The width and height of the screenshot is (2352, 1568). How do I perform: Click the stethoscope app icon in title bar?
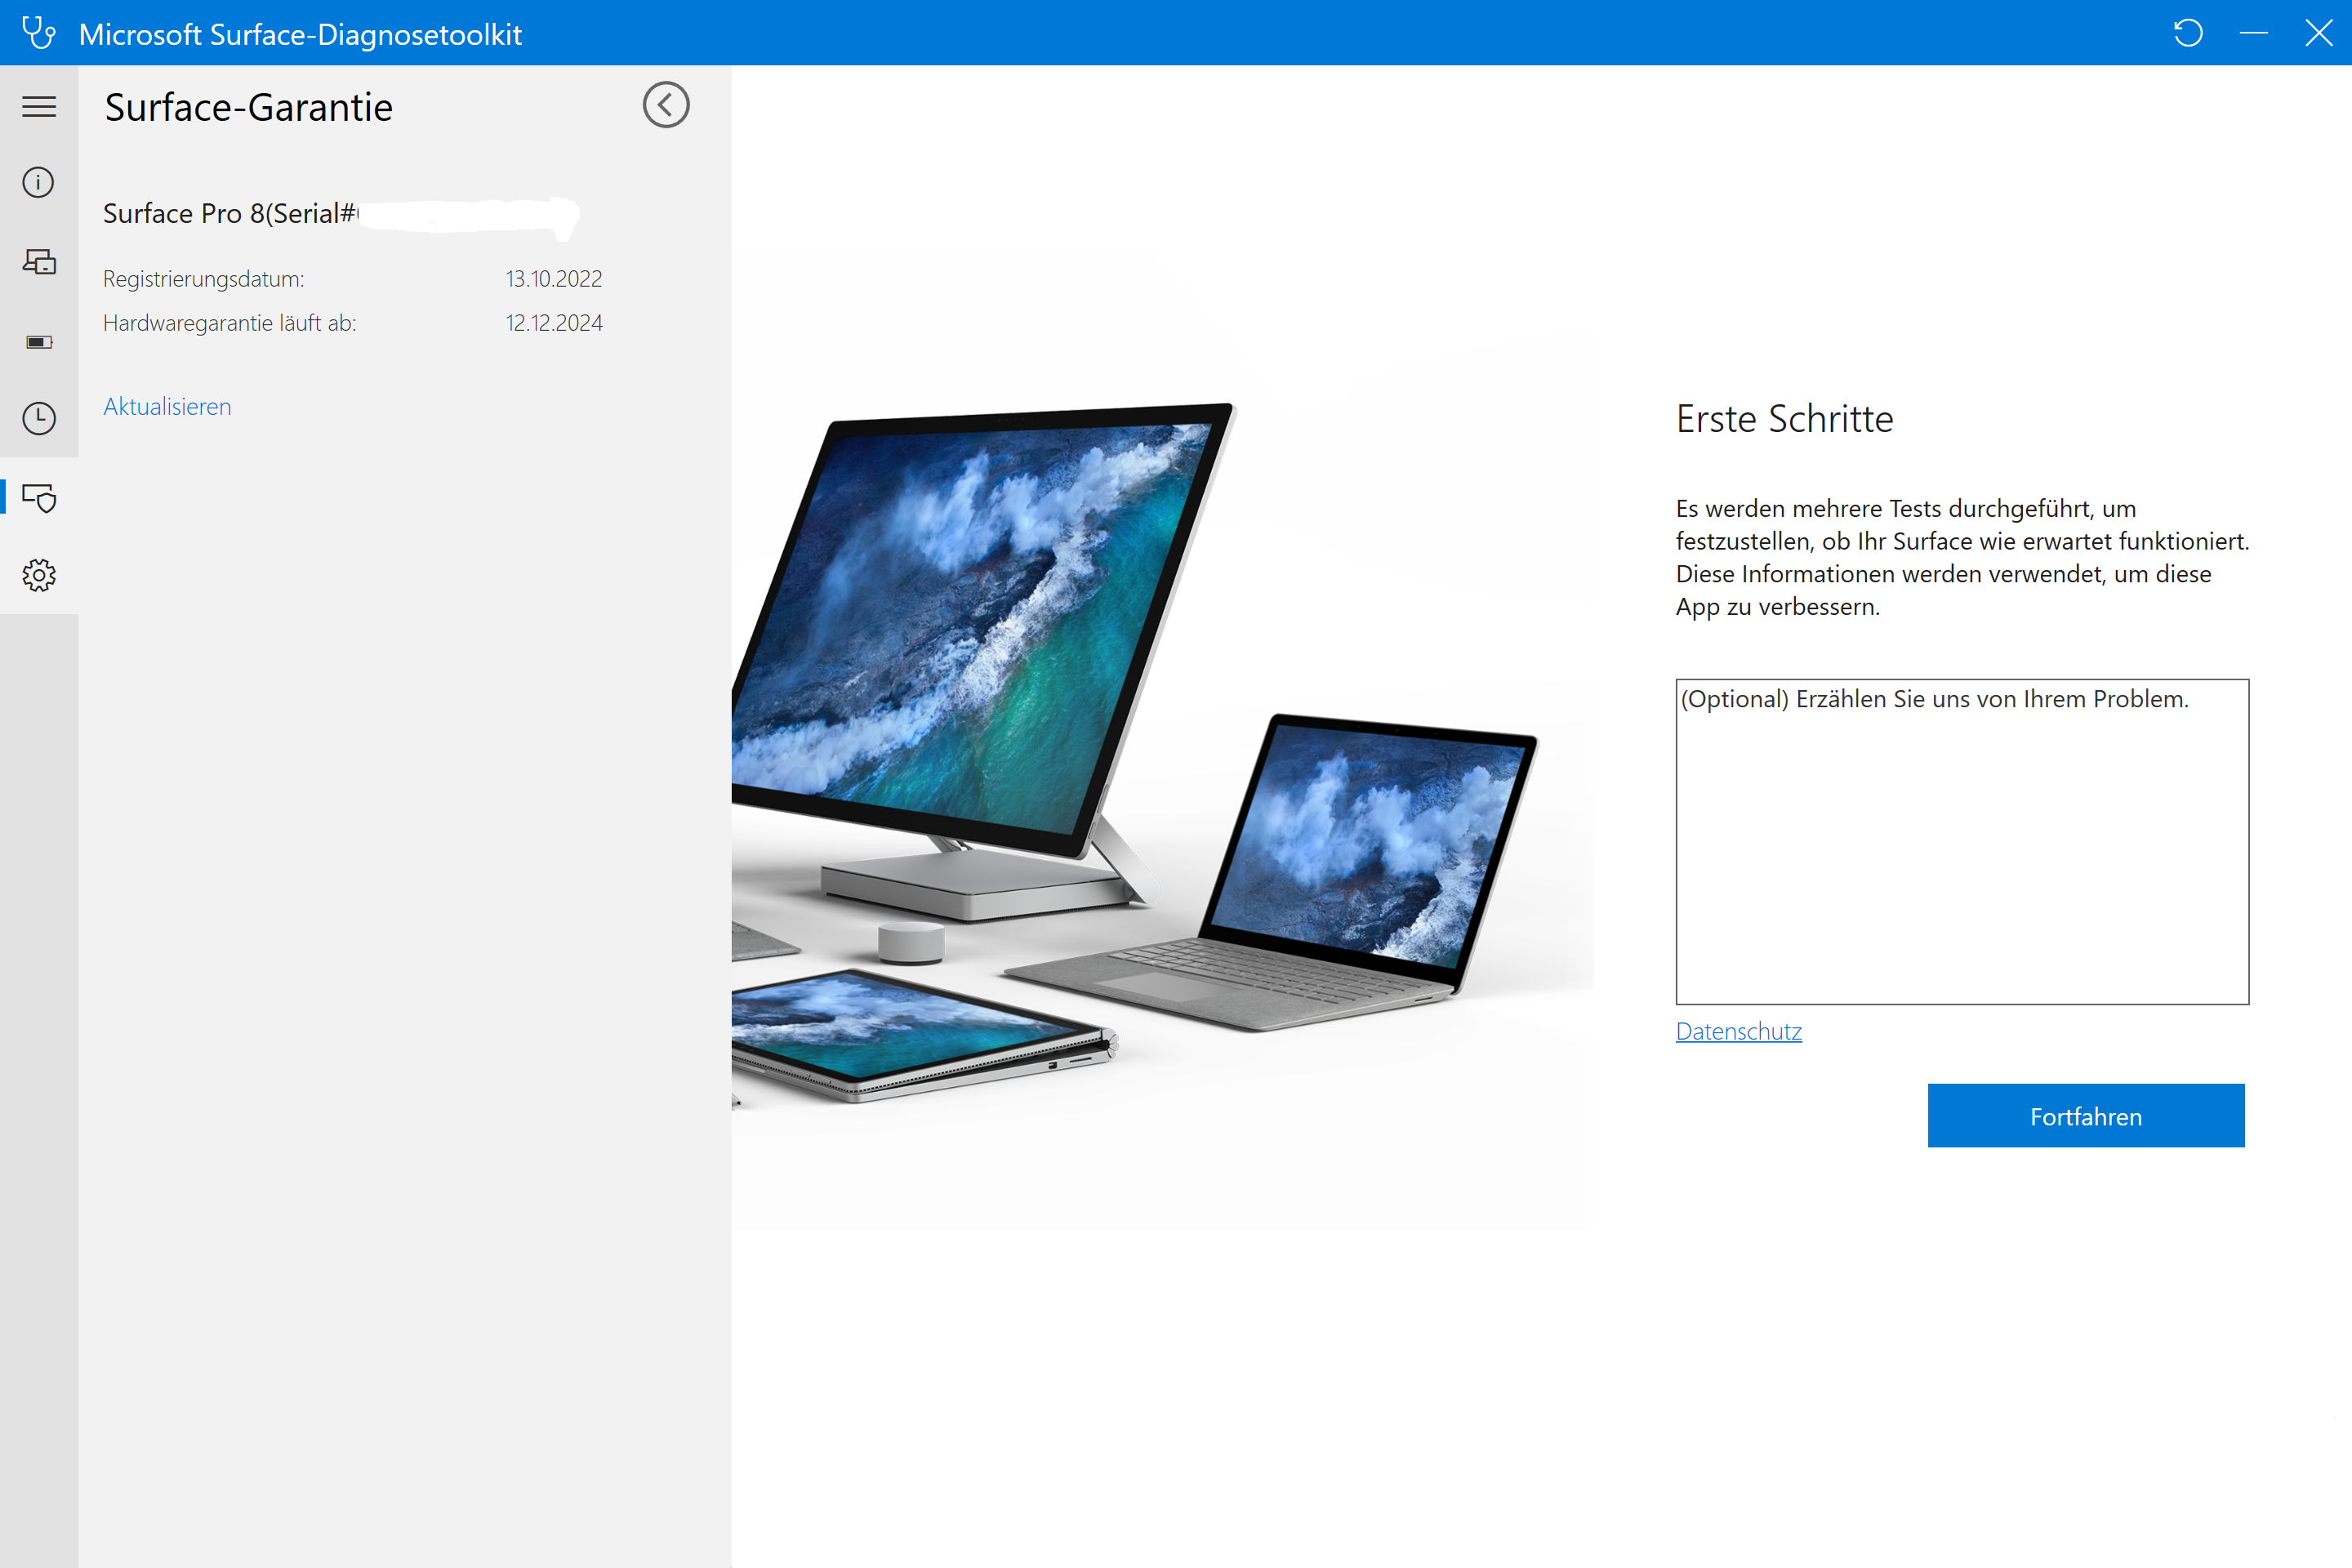pyautogui.click(x=38, y=33)
